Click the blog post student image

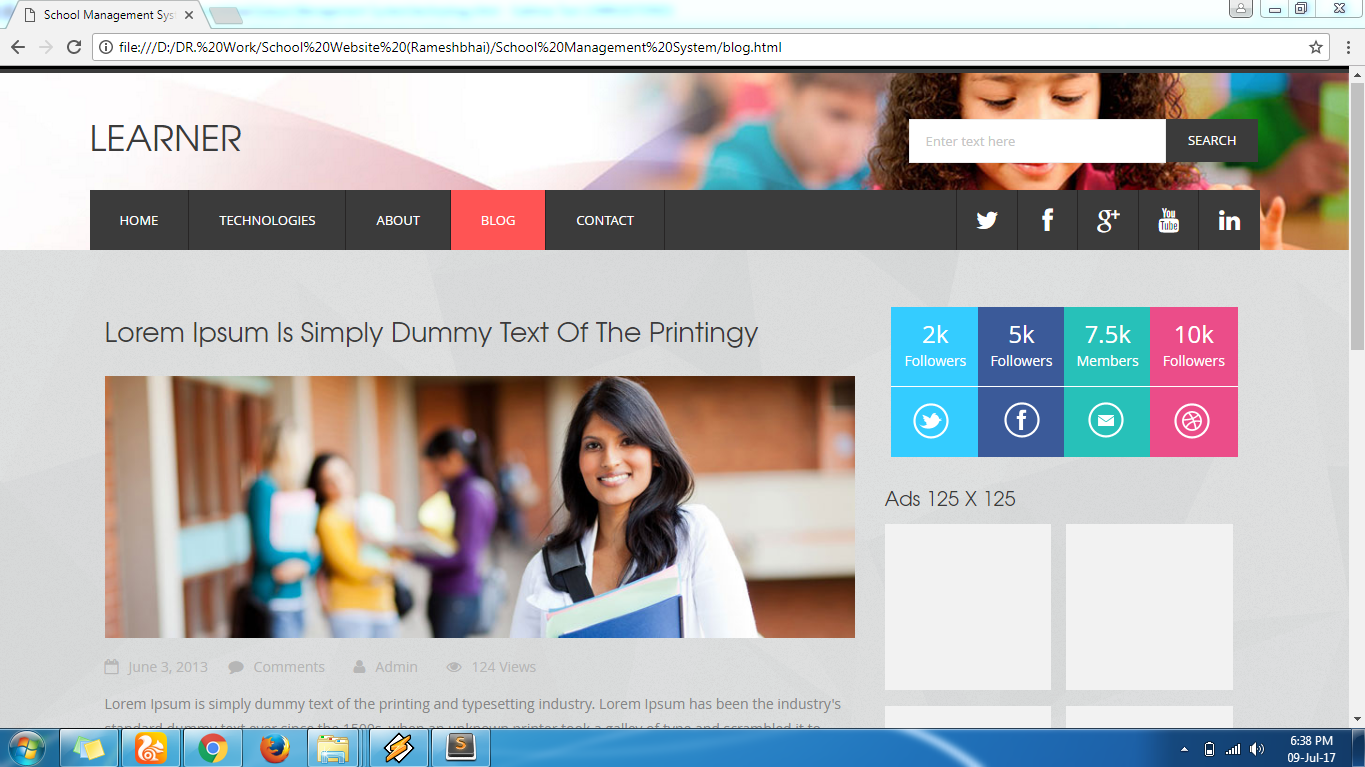click(x=480, y=507)
